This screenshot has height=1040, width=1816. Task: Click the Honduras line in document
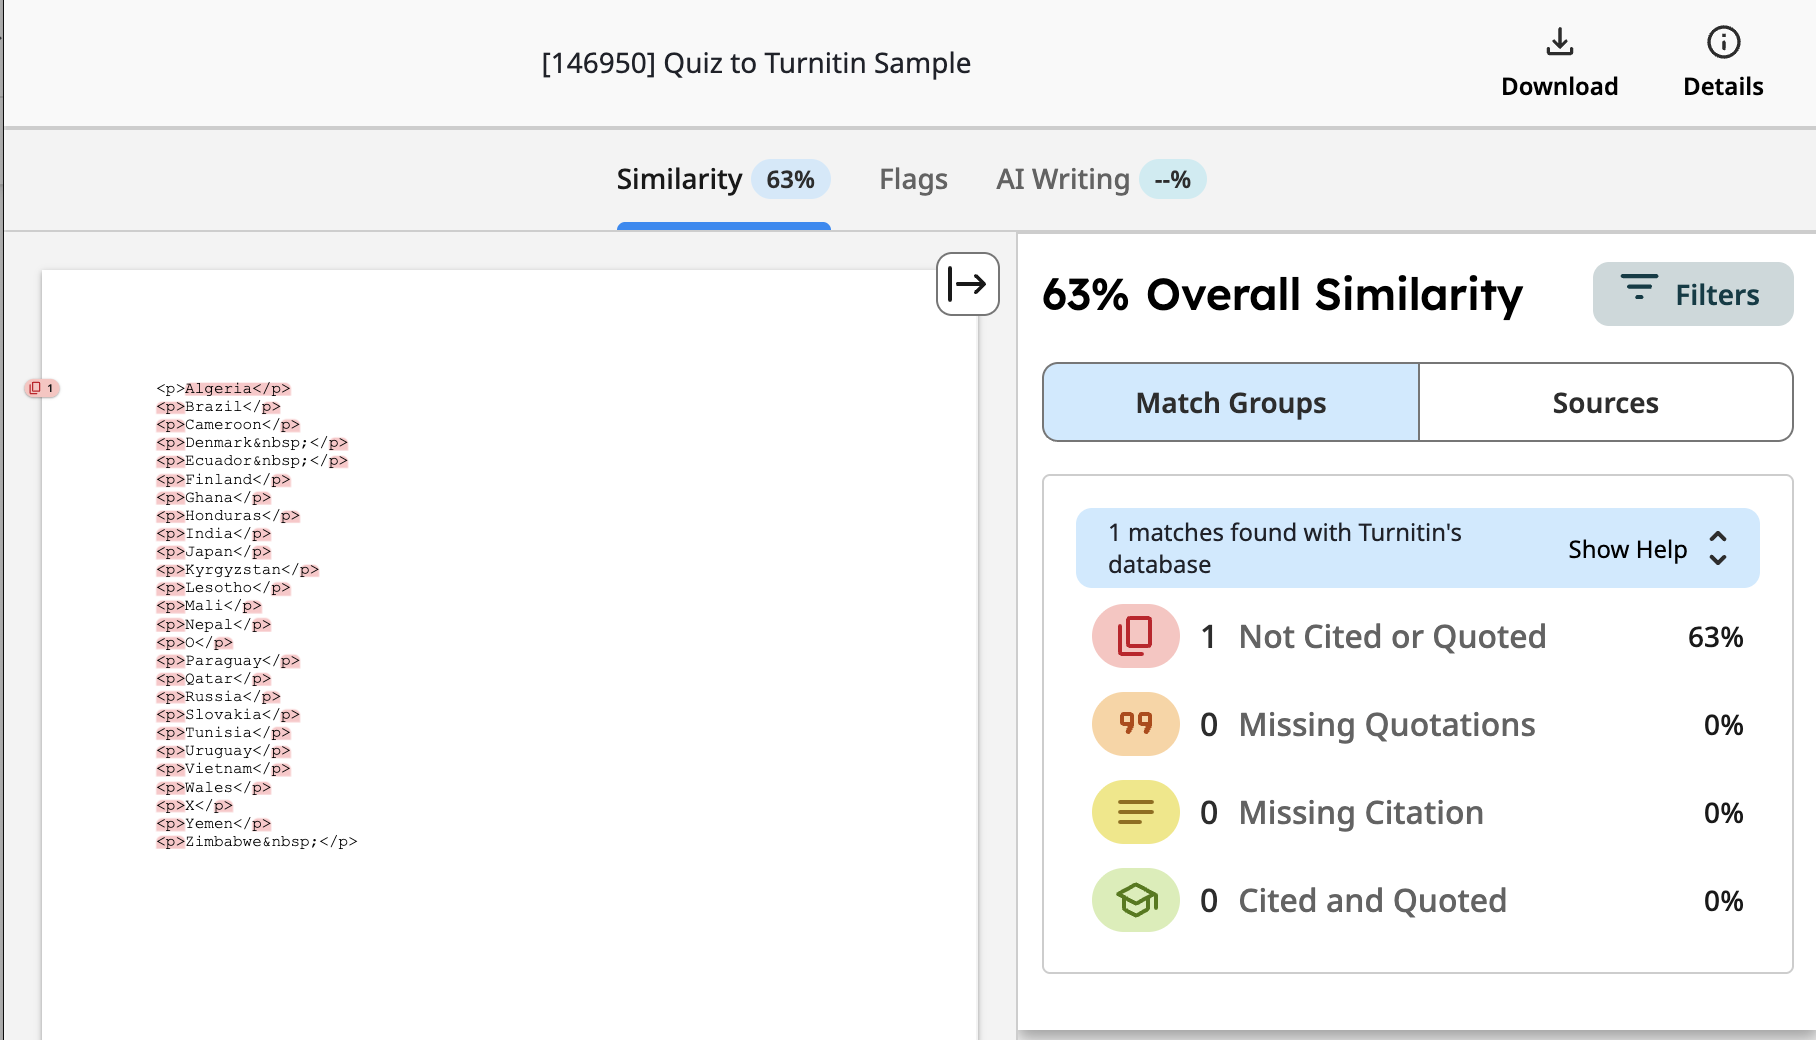(228, 515)
